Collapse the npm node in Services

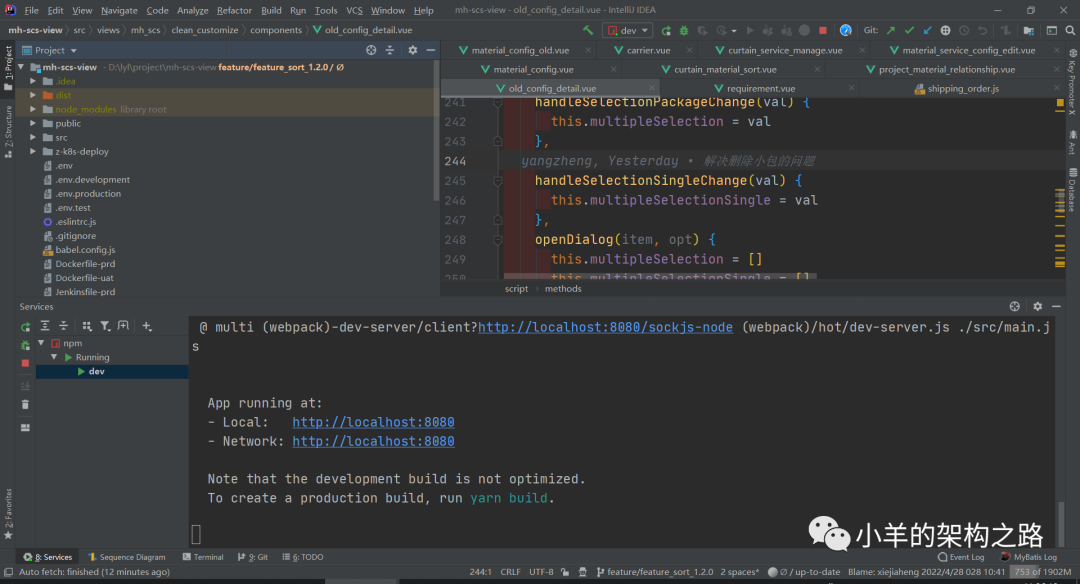[x=41, y=342]
